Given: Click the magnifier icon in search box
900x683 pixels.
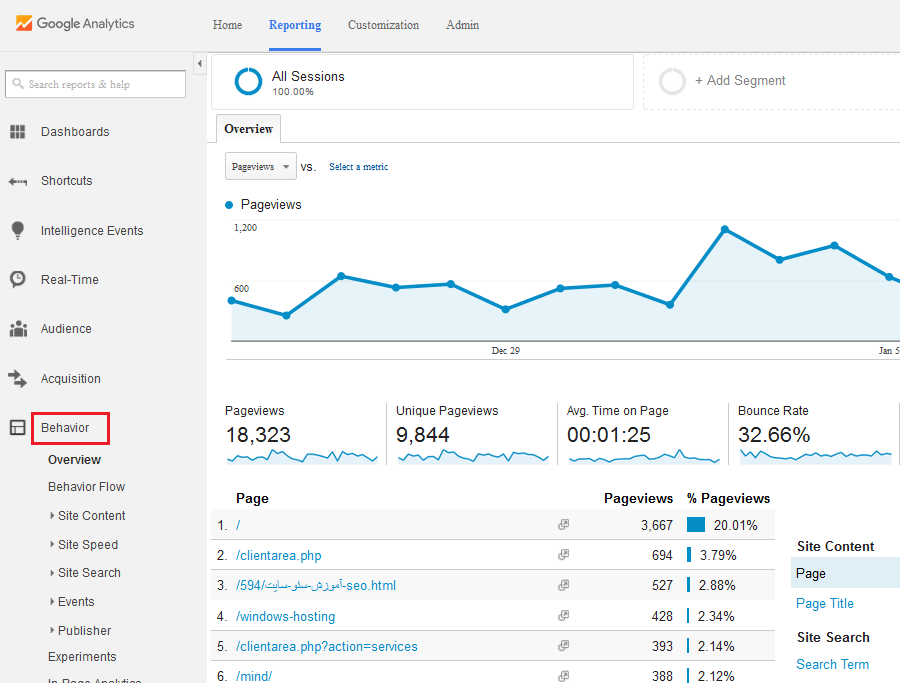Looking at the screenshot, I should click(18, 84).
